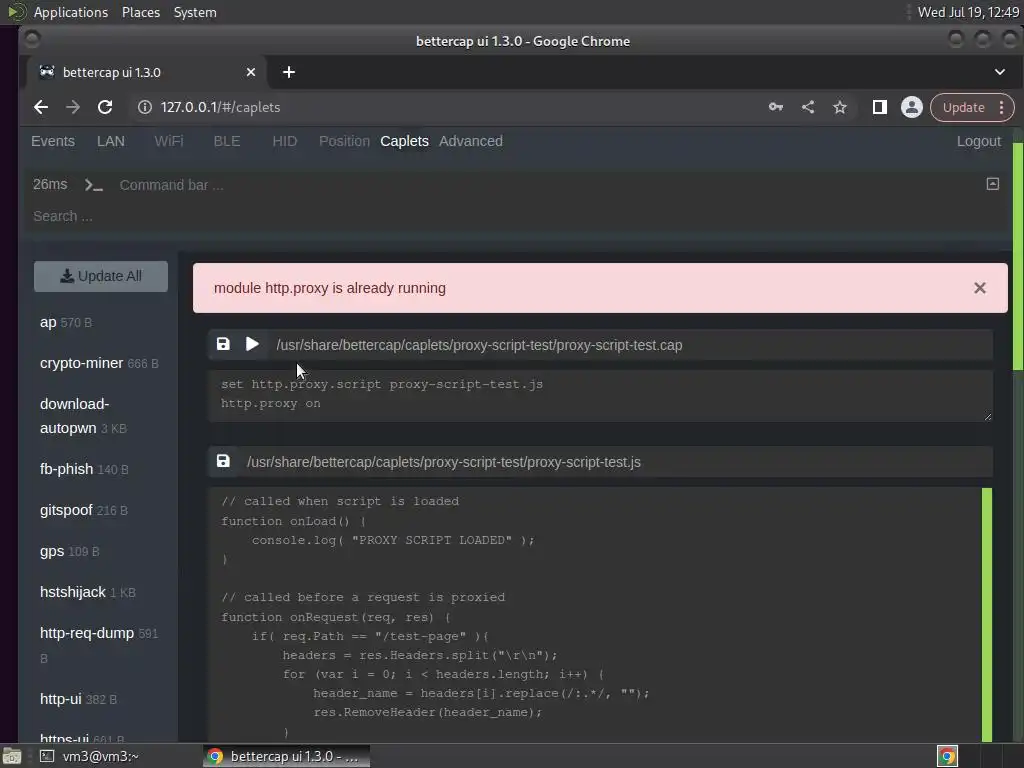Reload the bettercap page
The width and height of the screenshot is (1024, 768).
tap(104, 107)
